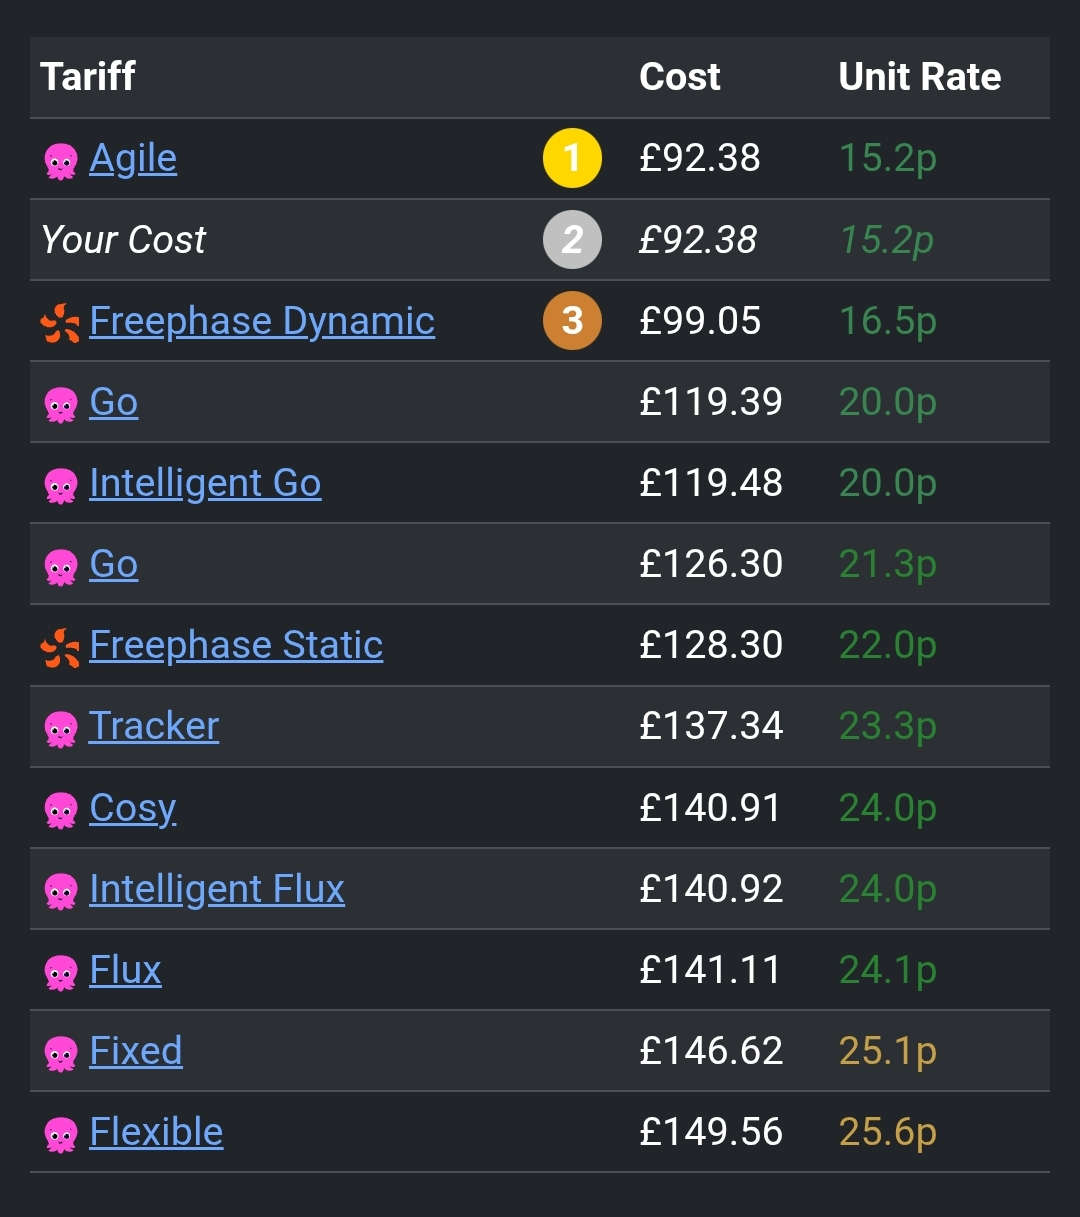The width and height of the screenshot is (1080, 1217).
Task: Open the Freephase Dynamic tariff link
Action: point(262,321)
